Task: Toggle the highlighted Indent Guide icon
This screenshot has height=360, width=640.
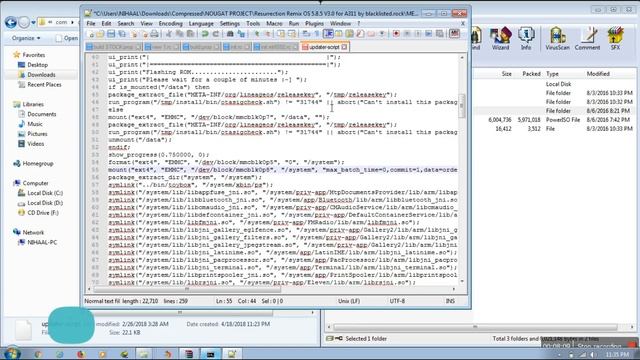Action: click(329, 34)
